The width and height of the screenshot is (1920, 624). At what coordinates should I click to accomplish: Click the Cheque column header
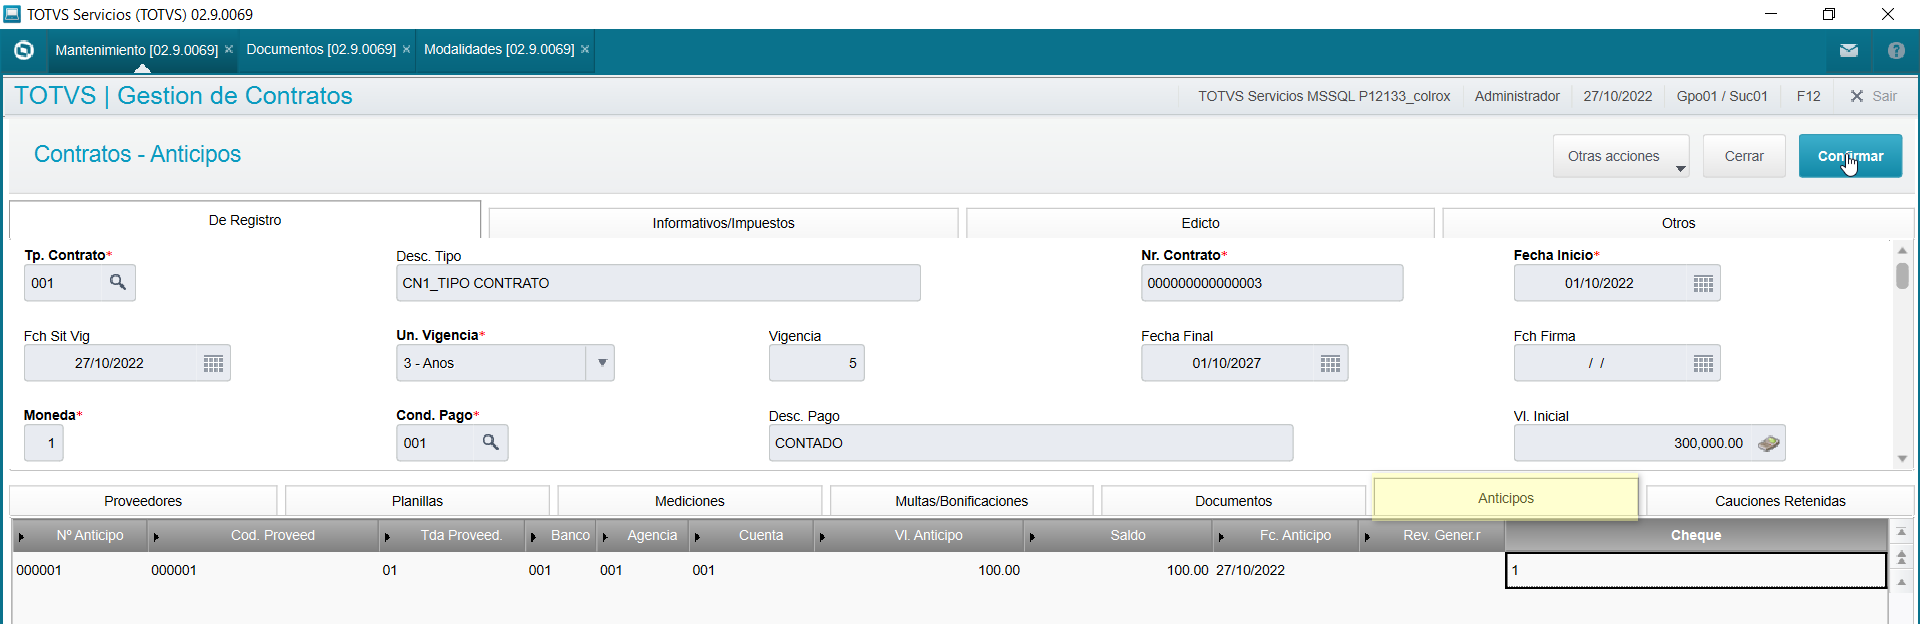(1696, 535)
